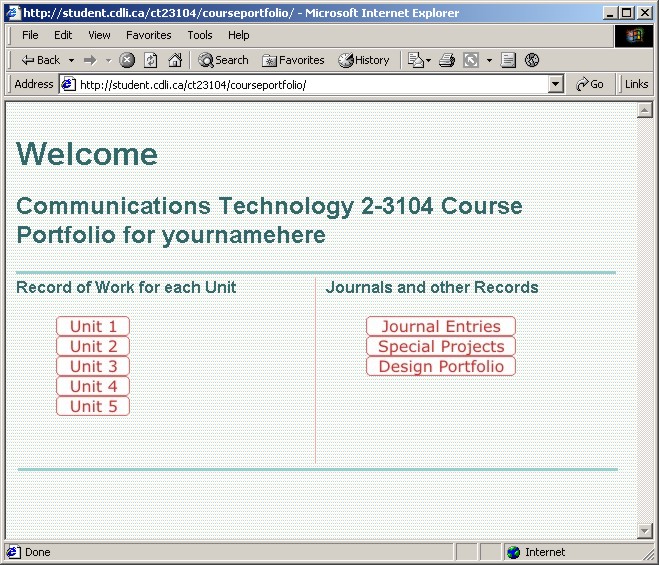Viewport: 659px width, 565px height.
Task: Click 'Portfolio for yournamehere' text
Action: click(x=171, y=235)
